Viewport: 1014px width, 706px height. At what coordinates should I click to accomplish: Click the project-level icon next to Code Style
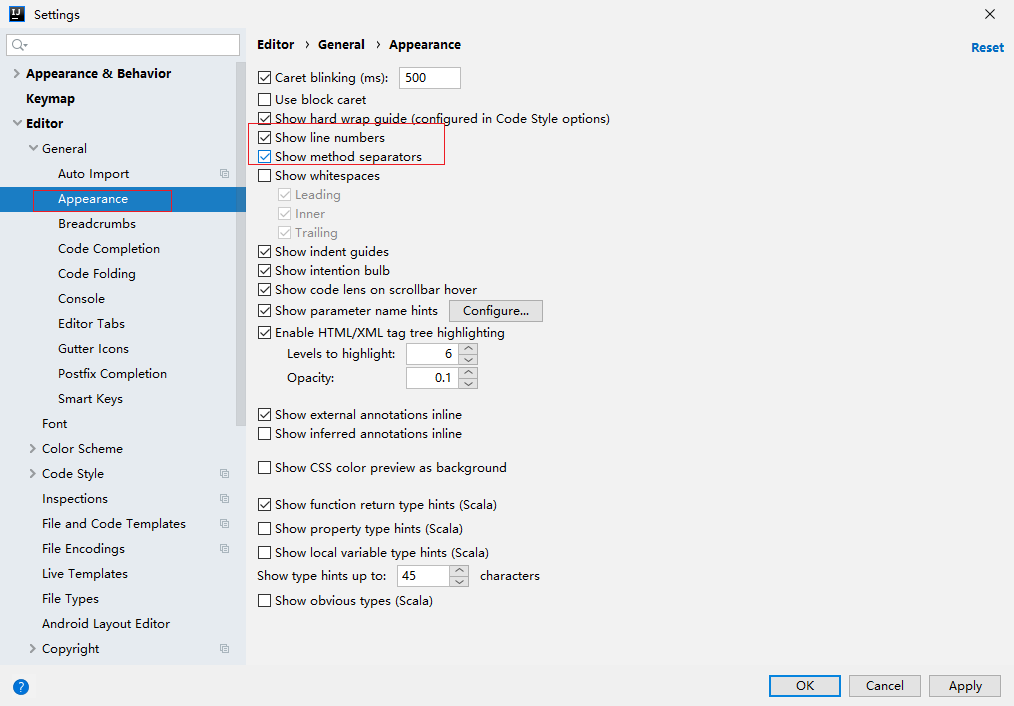click(224, 473)
